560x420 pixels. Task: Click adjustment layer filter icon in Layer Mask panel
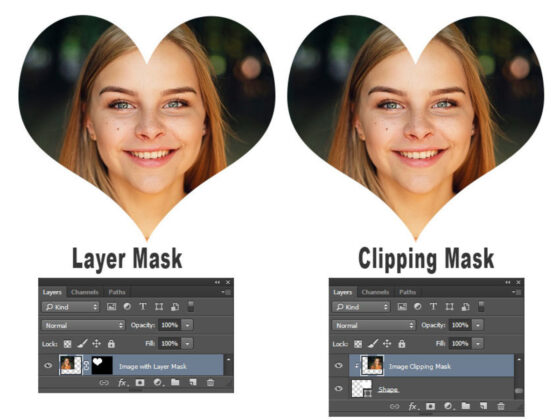pos(127,306)
